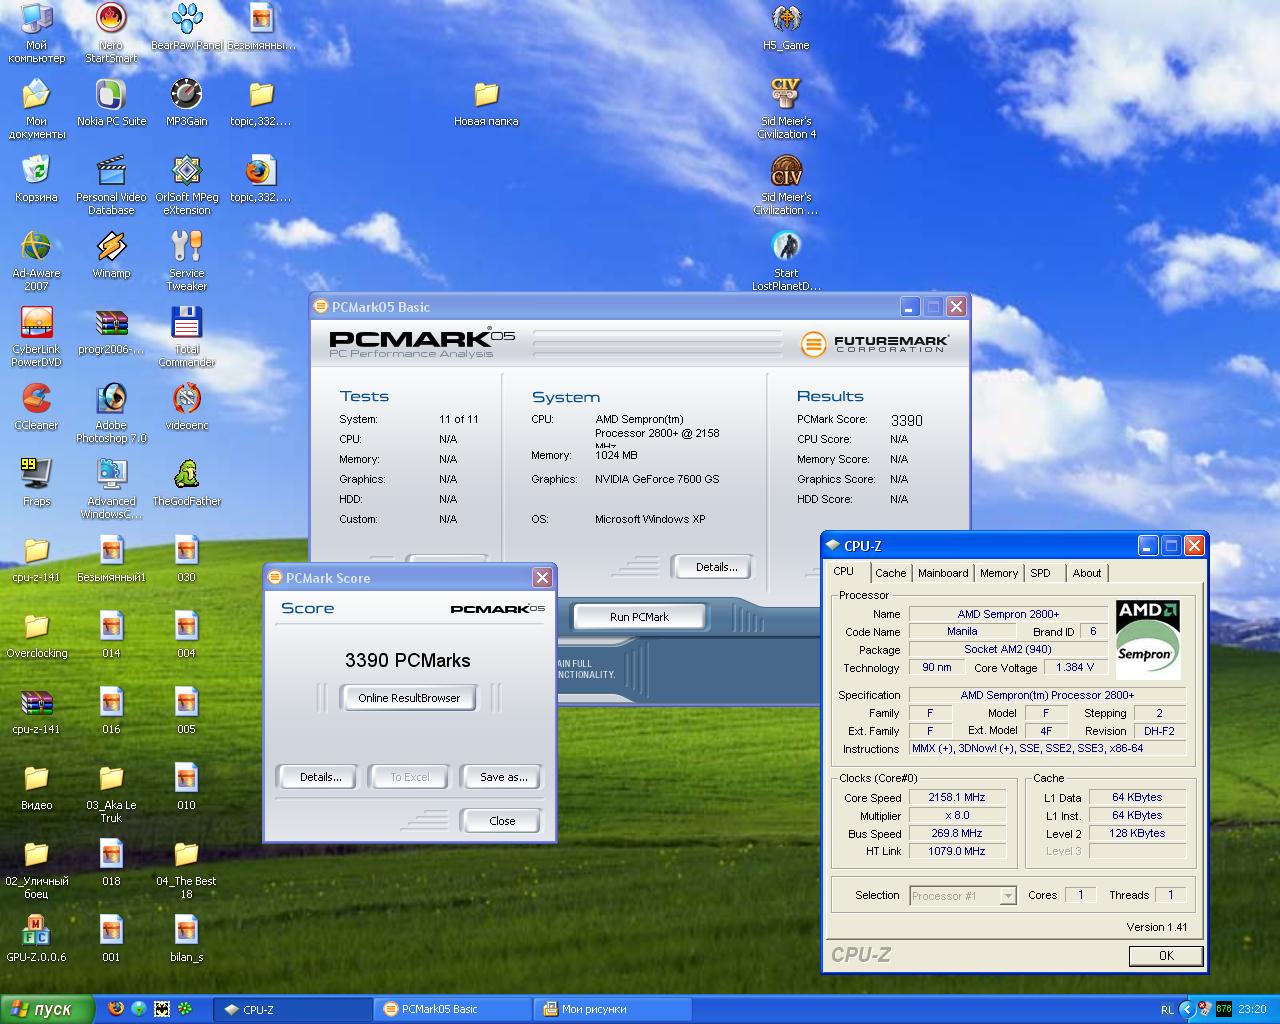Open SPD tab in CPU-Z
The image size is (1280, 1024).
pyautogui.click(x=1041, y=573)
